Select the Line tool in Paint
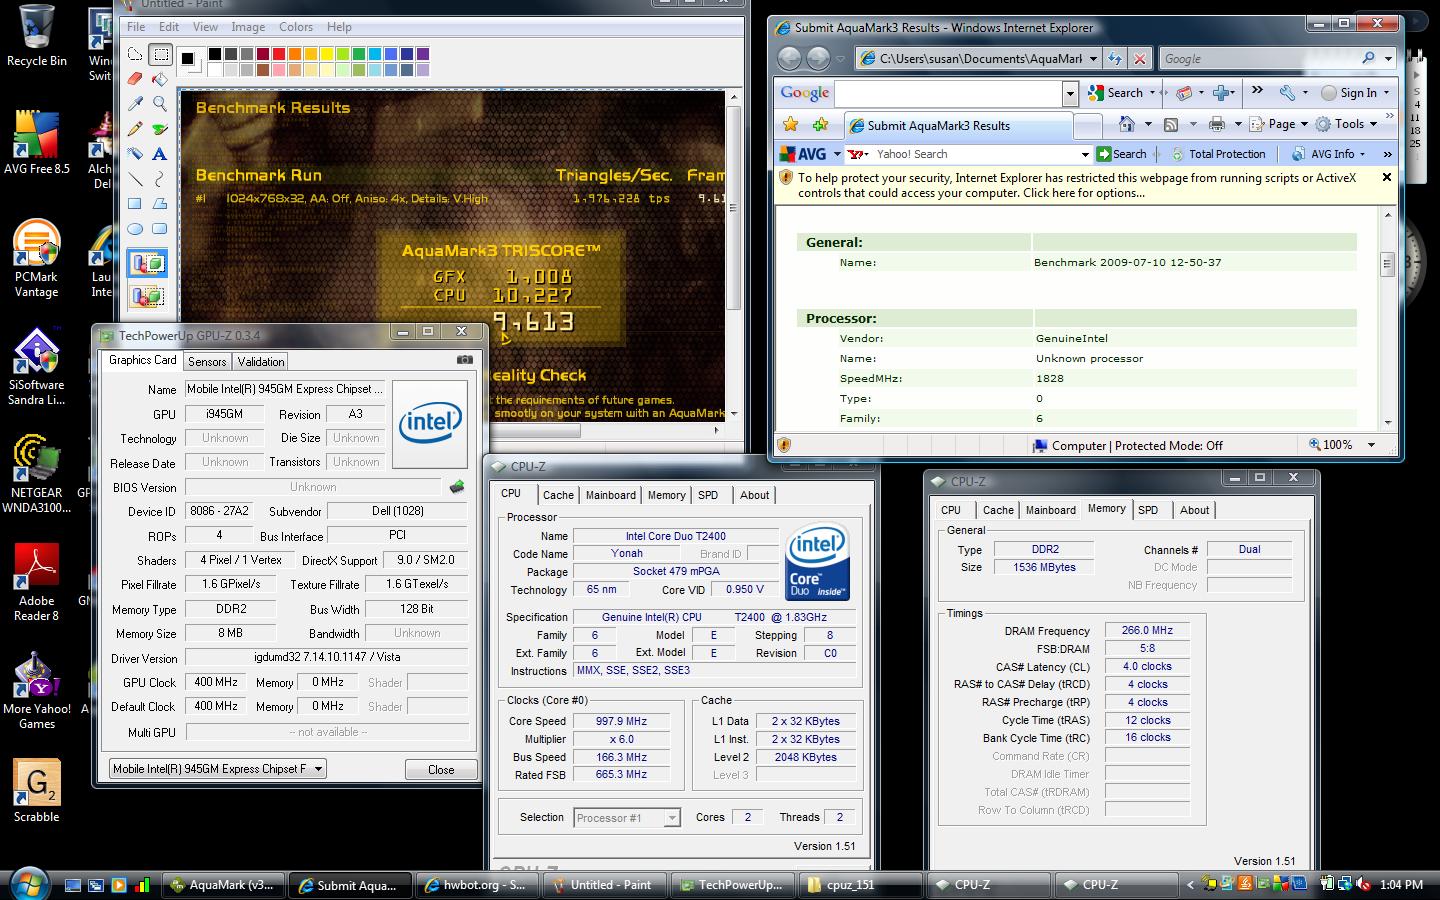1440x900 pixels. [135, 179]
